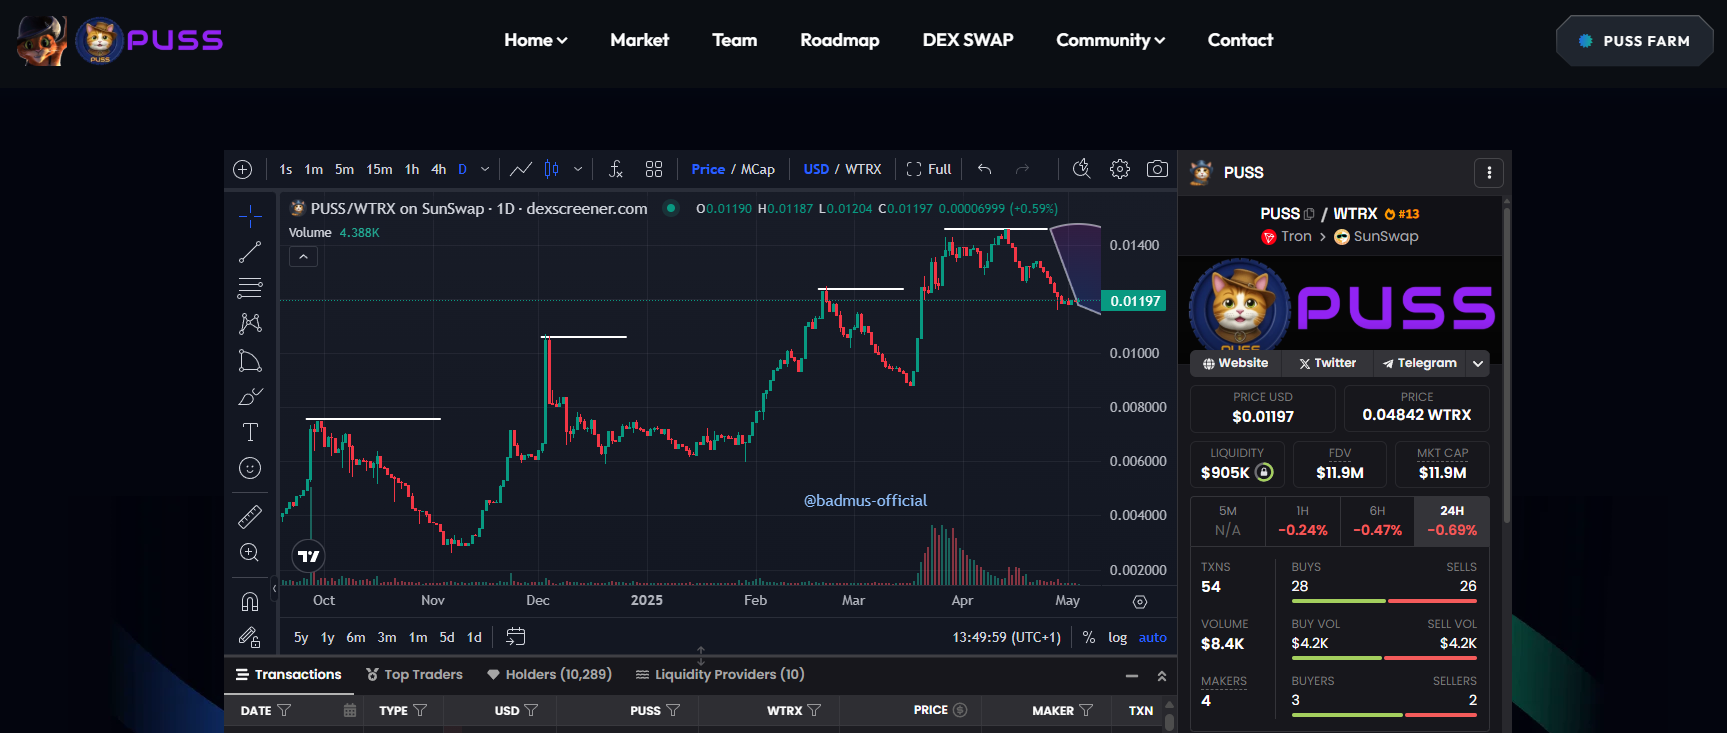
Task: Toggle log scale on price axis
Action: pyautogui.click(x=1118, y=637)
